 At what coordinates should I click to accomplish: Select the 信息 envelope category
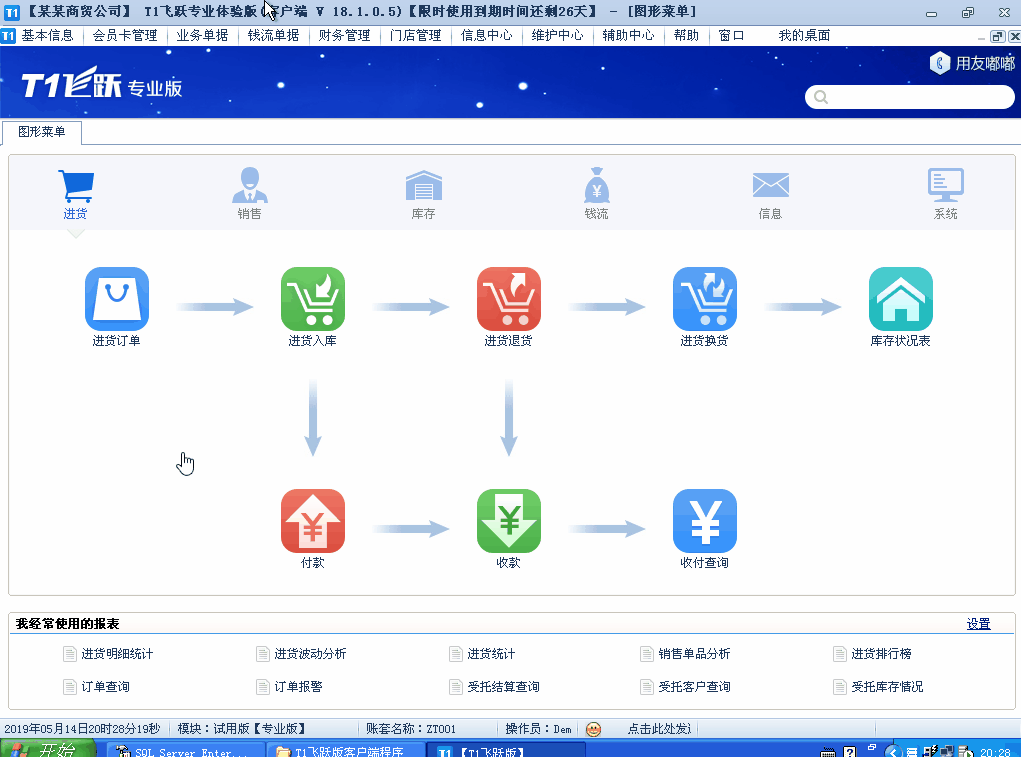(x=770, y=194)
